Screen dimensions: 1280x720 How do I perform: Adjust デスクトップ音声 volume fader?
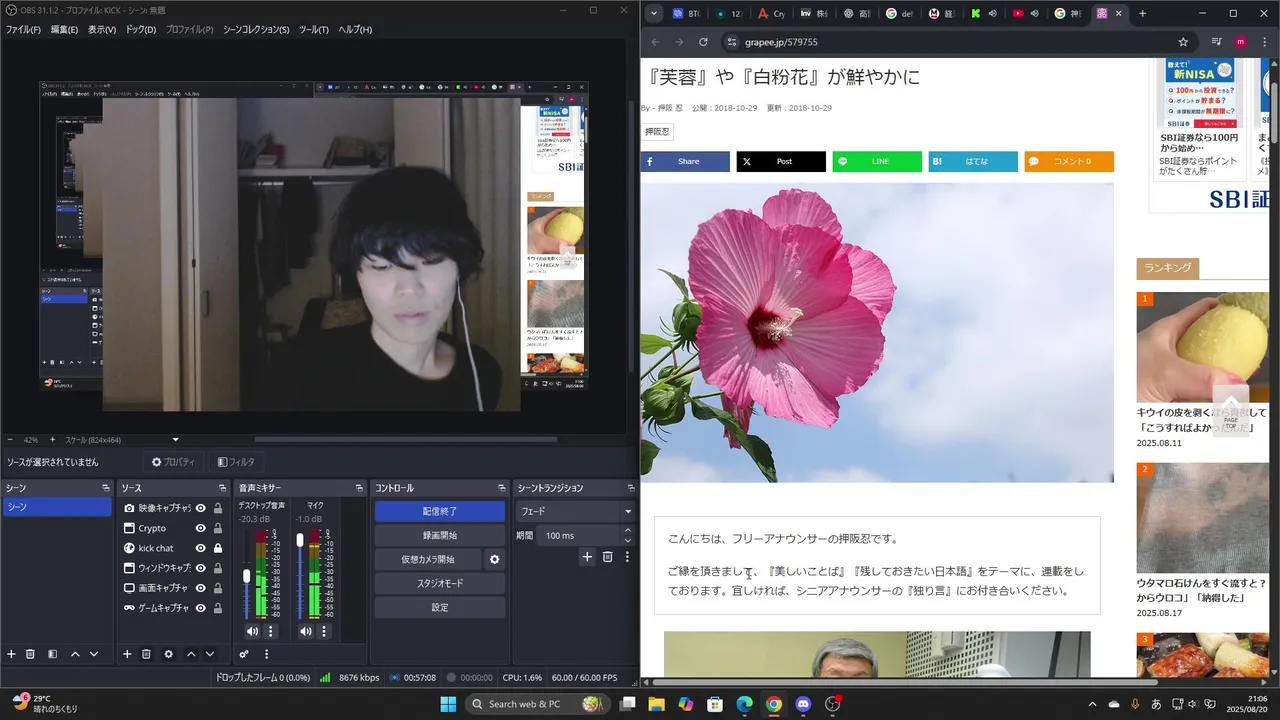tap(247, 576)
